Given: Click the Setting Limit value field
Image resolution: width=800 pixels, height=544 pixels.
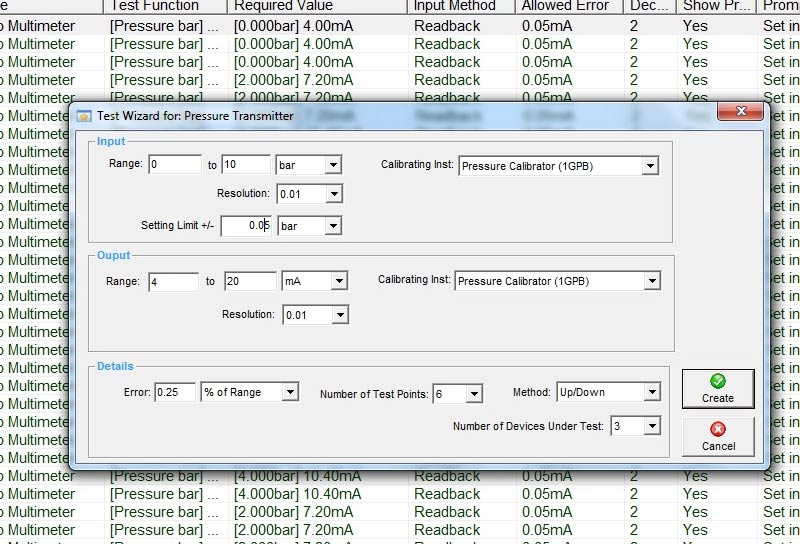Looking at the screenshot, I should (246, 226).
